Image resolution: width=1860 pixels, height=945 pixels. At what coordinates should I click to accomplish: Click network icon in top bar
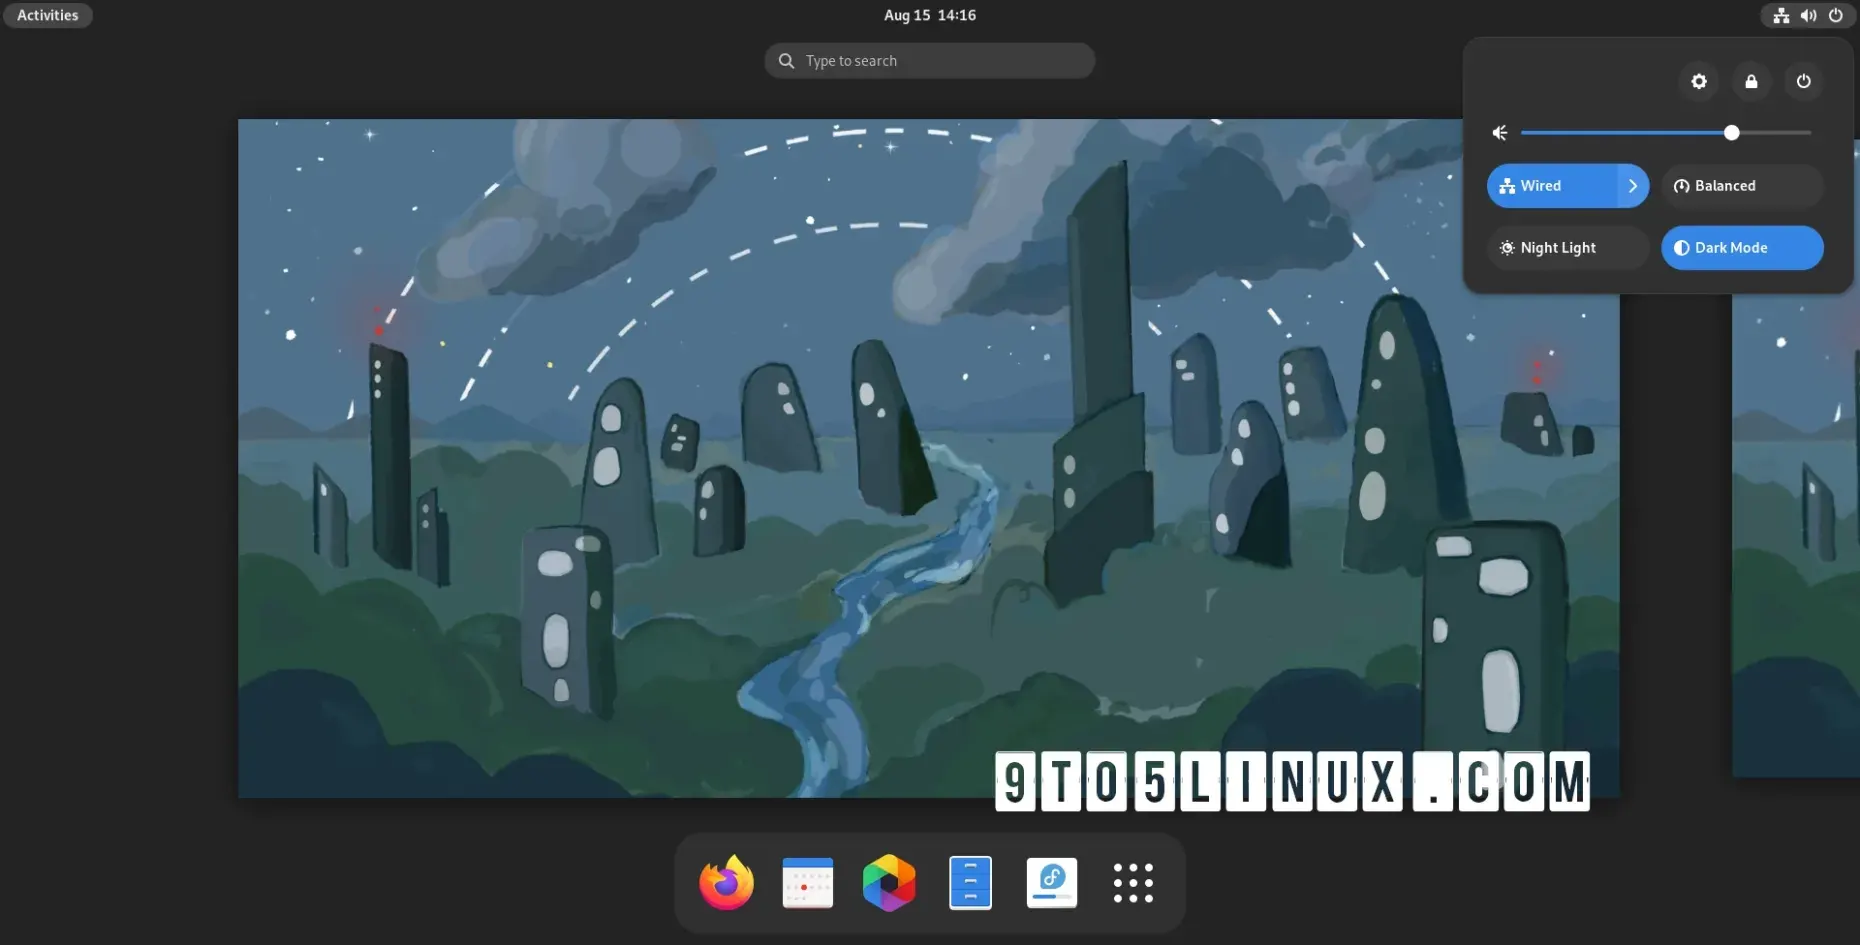point(1781,15)
